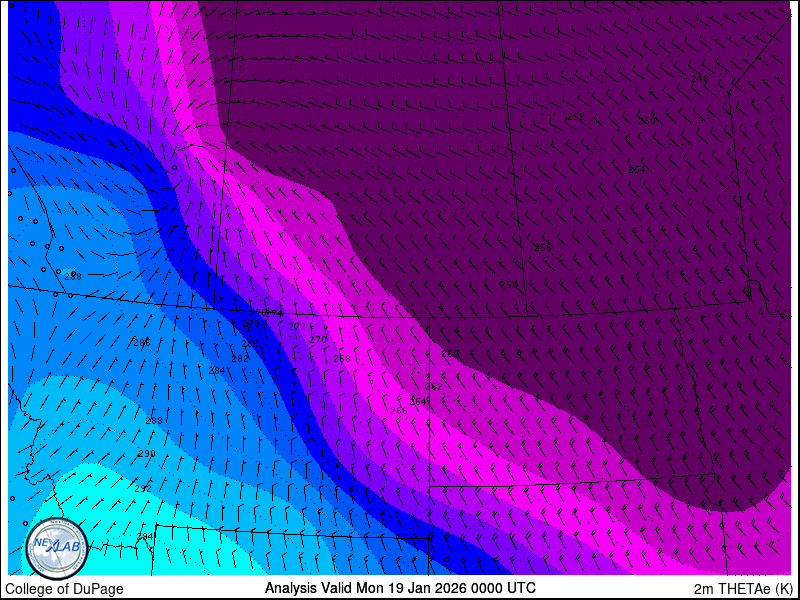Click the 272 contour label
The width and height of the screenshot is (800, 600).
[297, 327]
